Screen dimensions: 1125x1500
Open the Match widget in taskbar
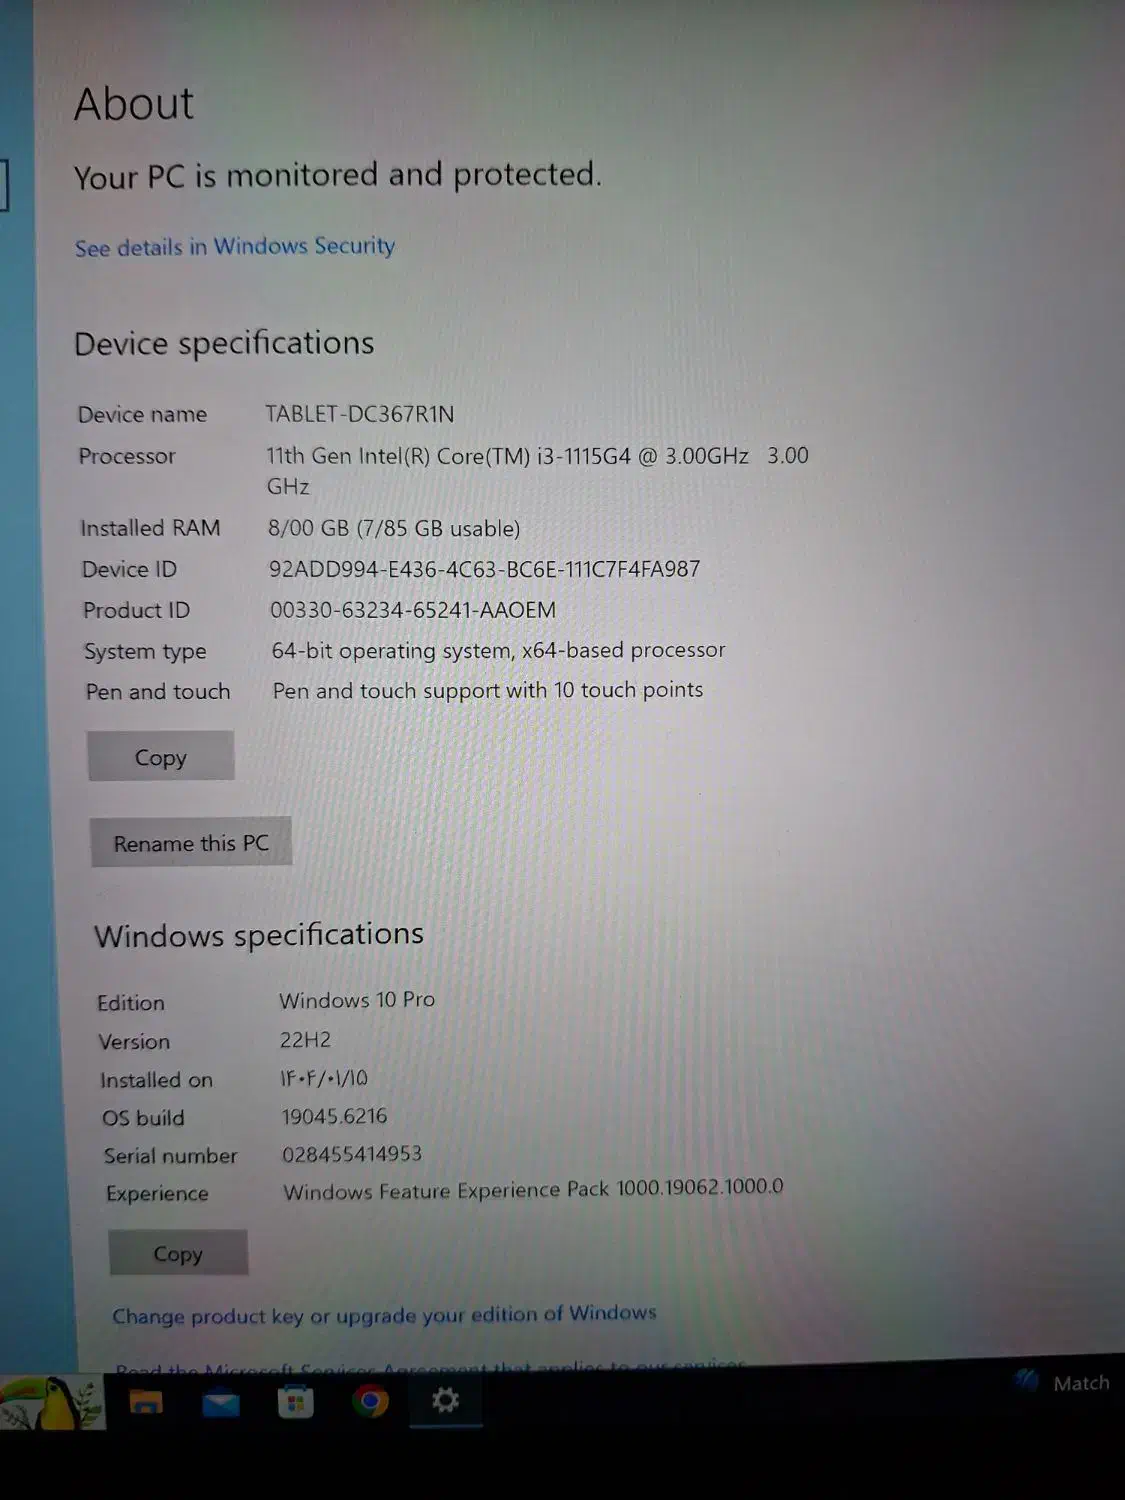(x=1062, y=1383)
